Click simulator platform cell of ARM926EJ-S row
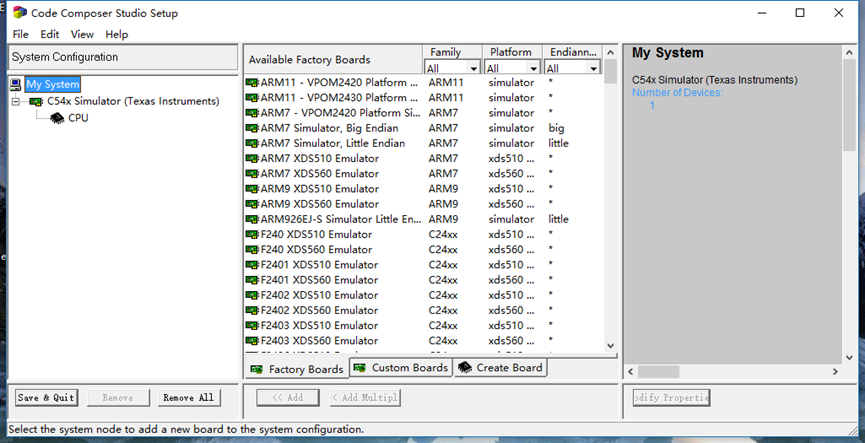The width and height of the screenshot is (865, 443). (x=511, y=219)
